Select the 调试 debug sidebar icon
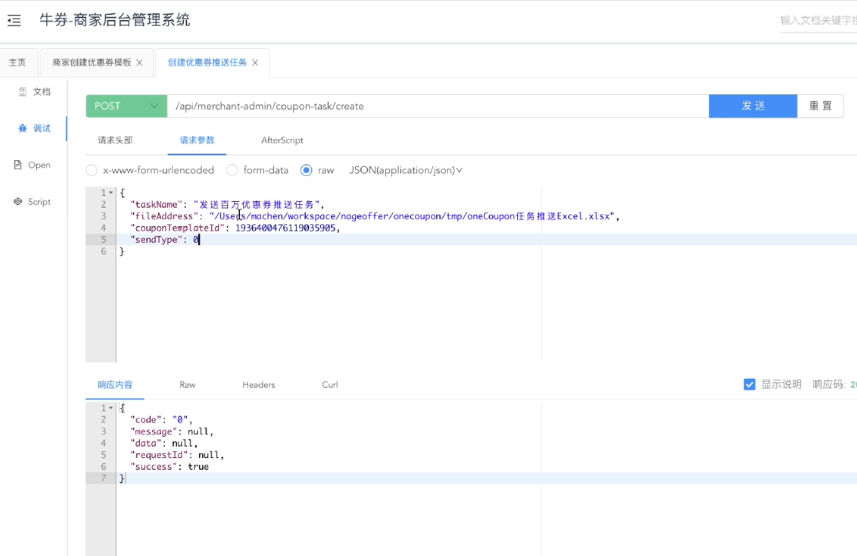The height and width of the screenshot is (556, 857). [x=34, y=128]
